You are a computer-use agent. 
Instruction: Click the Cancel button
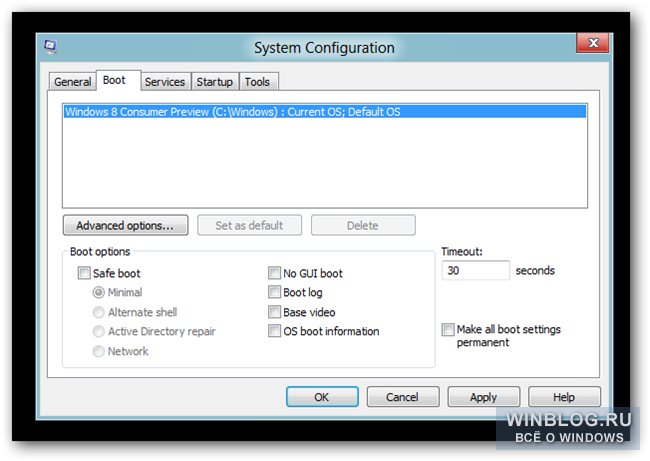[403, 397]
